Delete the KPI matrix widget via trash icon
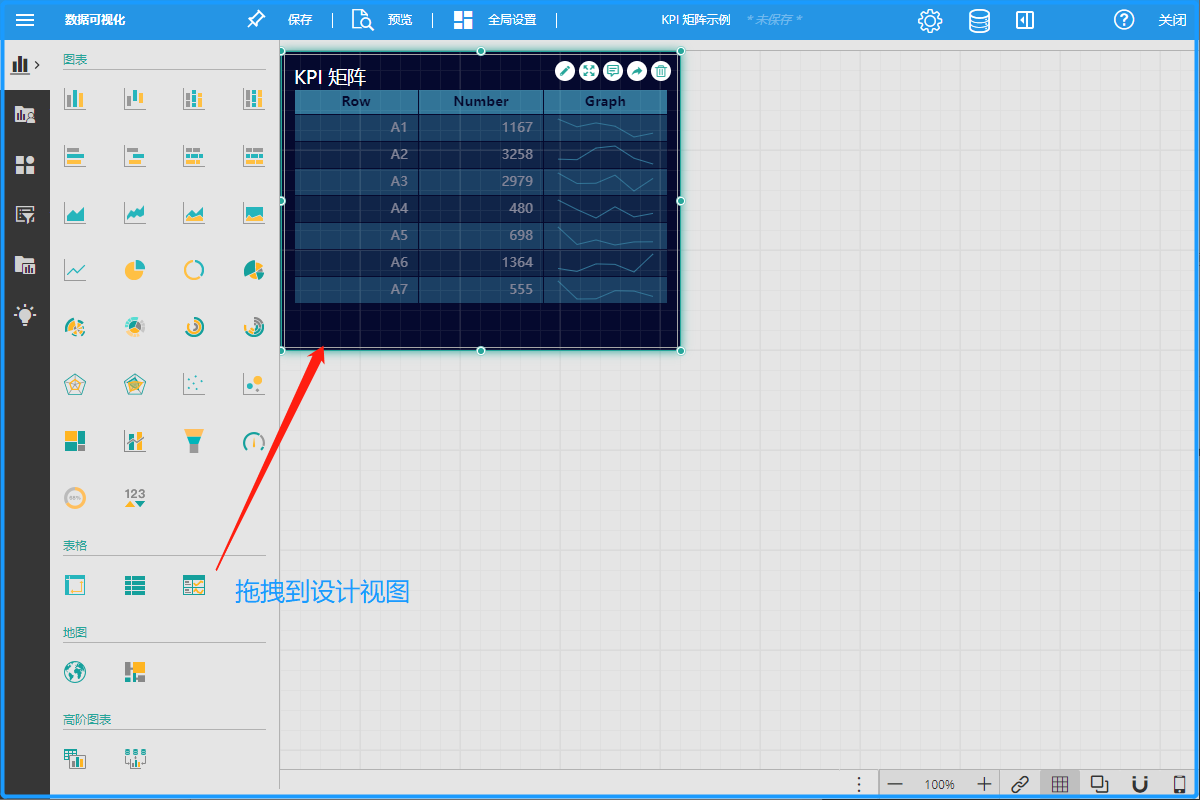Screen dimensions: 1200x800 point(661,71)
